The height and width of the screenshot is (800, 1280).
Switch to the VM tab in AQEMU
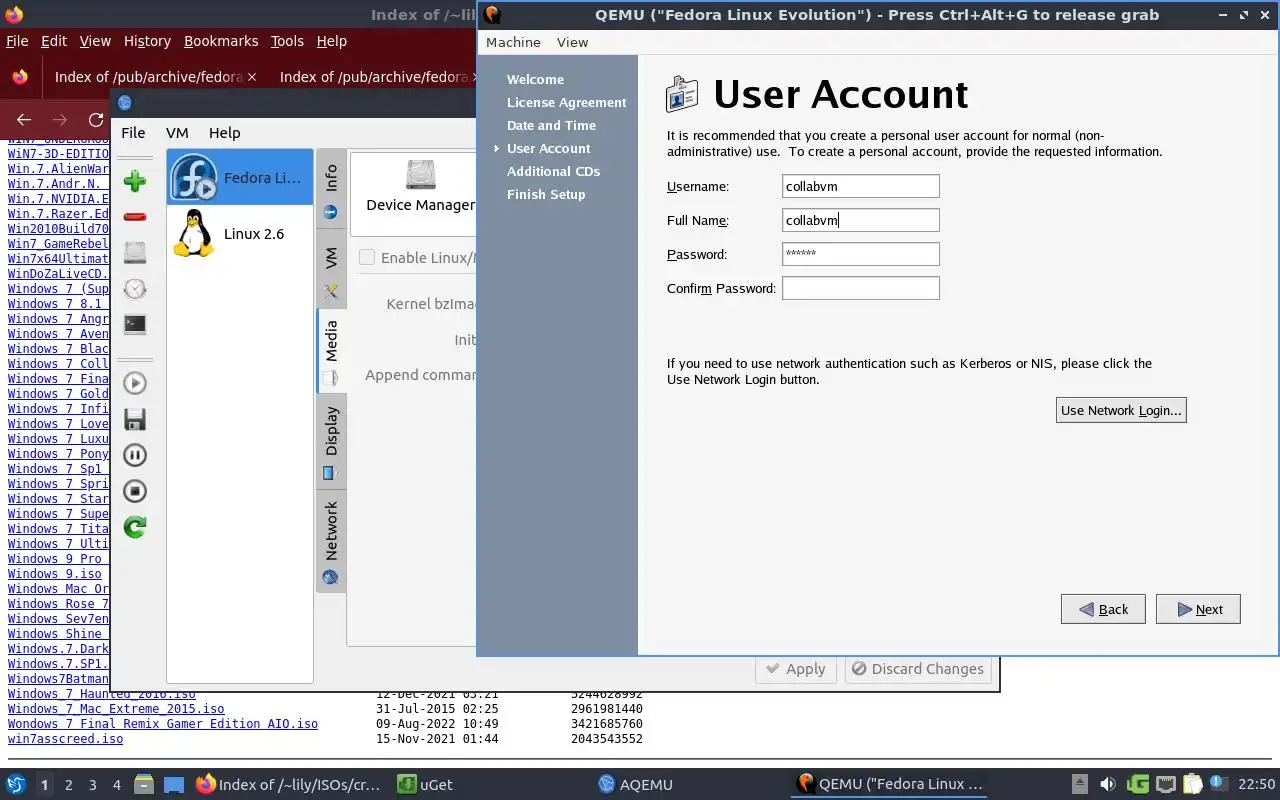click(x=331, y=270)
